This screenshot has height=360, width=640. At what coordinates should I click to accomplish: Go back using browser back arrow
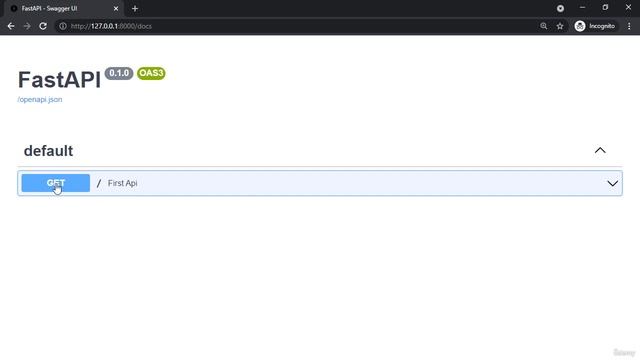[x=11, y=26]
